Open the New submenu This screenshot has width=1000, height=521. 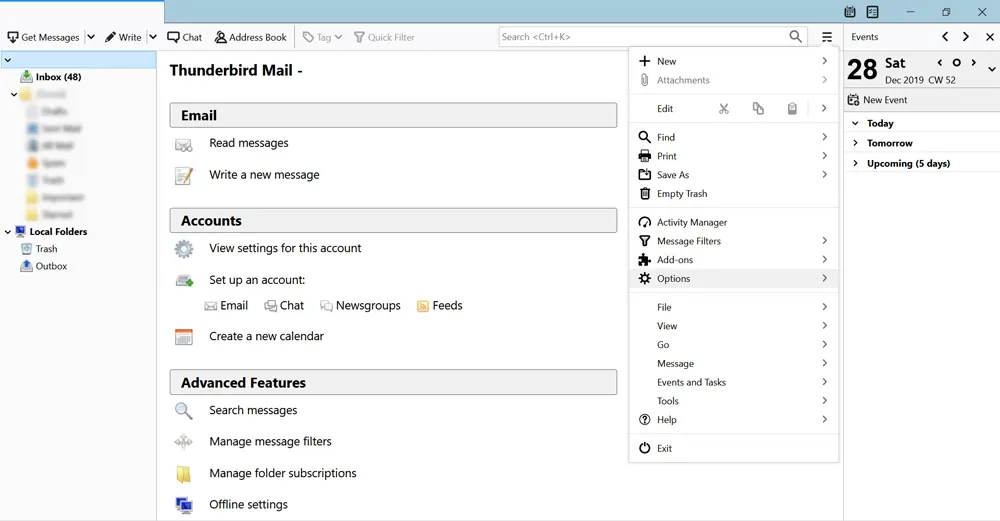(x=733, y=61)
